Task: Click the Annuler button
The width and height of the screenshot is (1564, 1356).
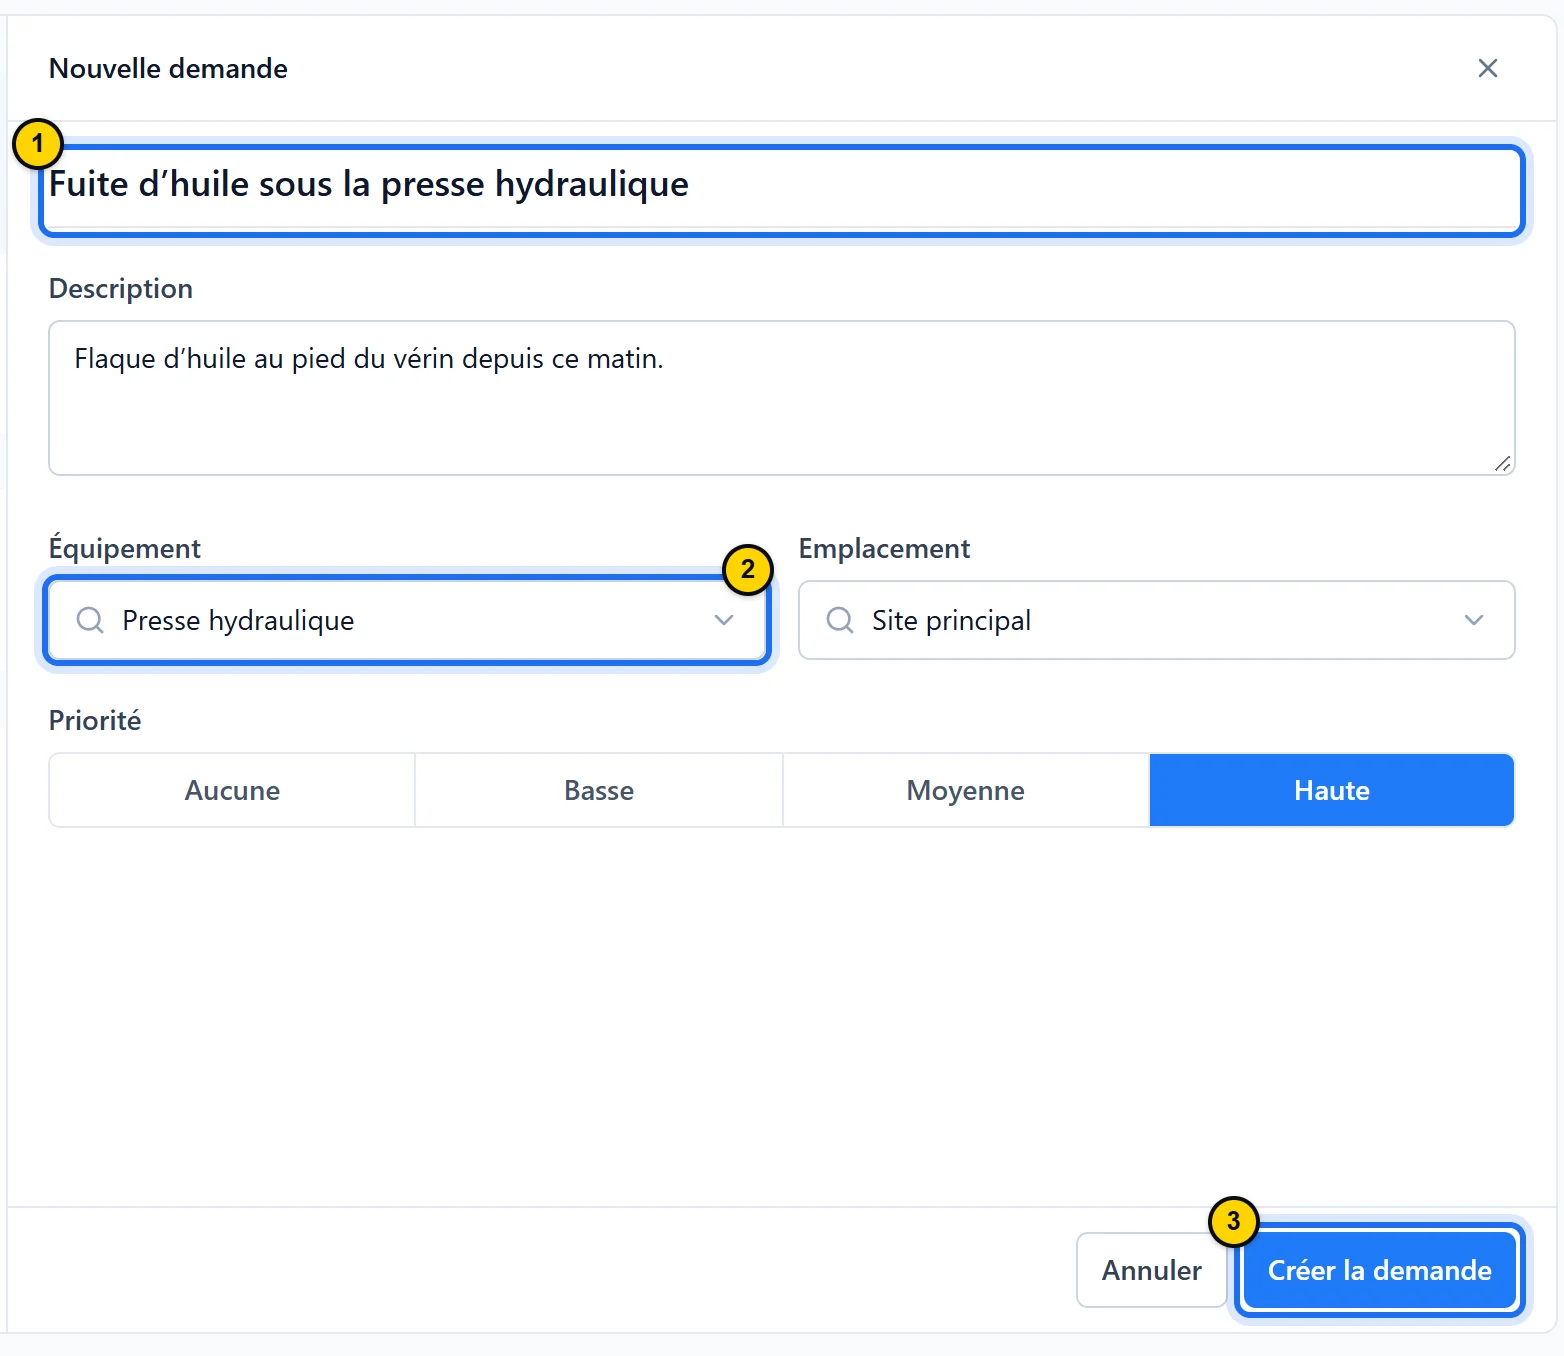Action: (1152, 1270)
